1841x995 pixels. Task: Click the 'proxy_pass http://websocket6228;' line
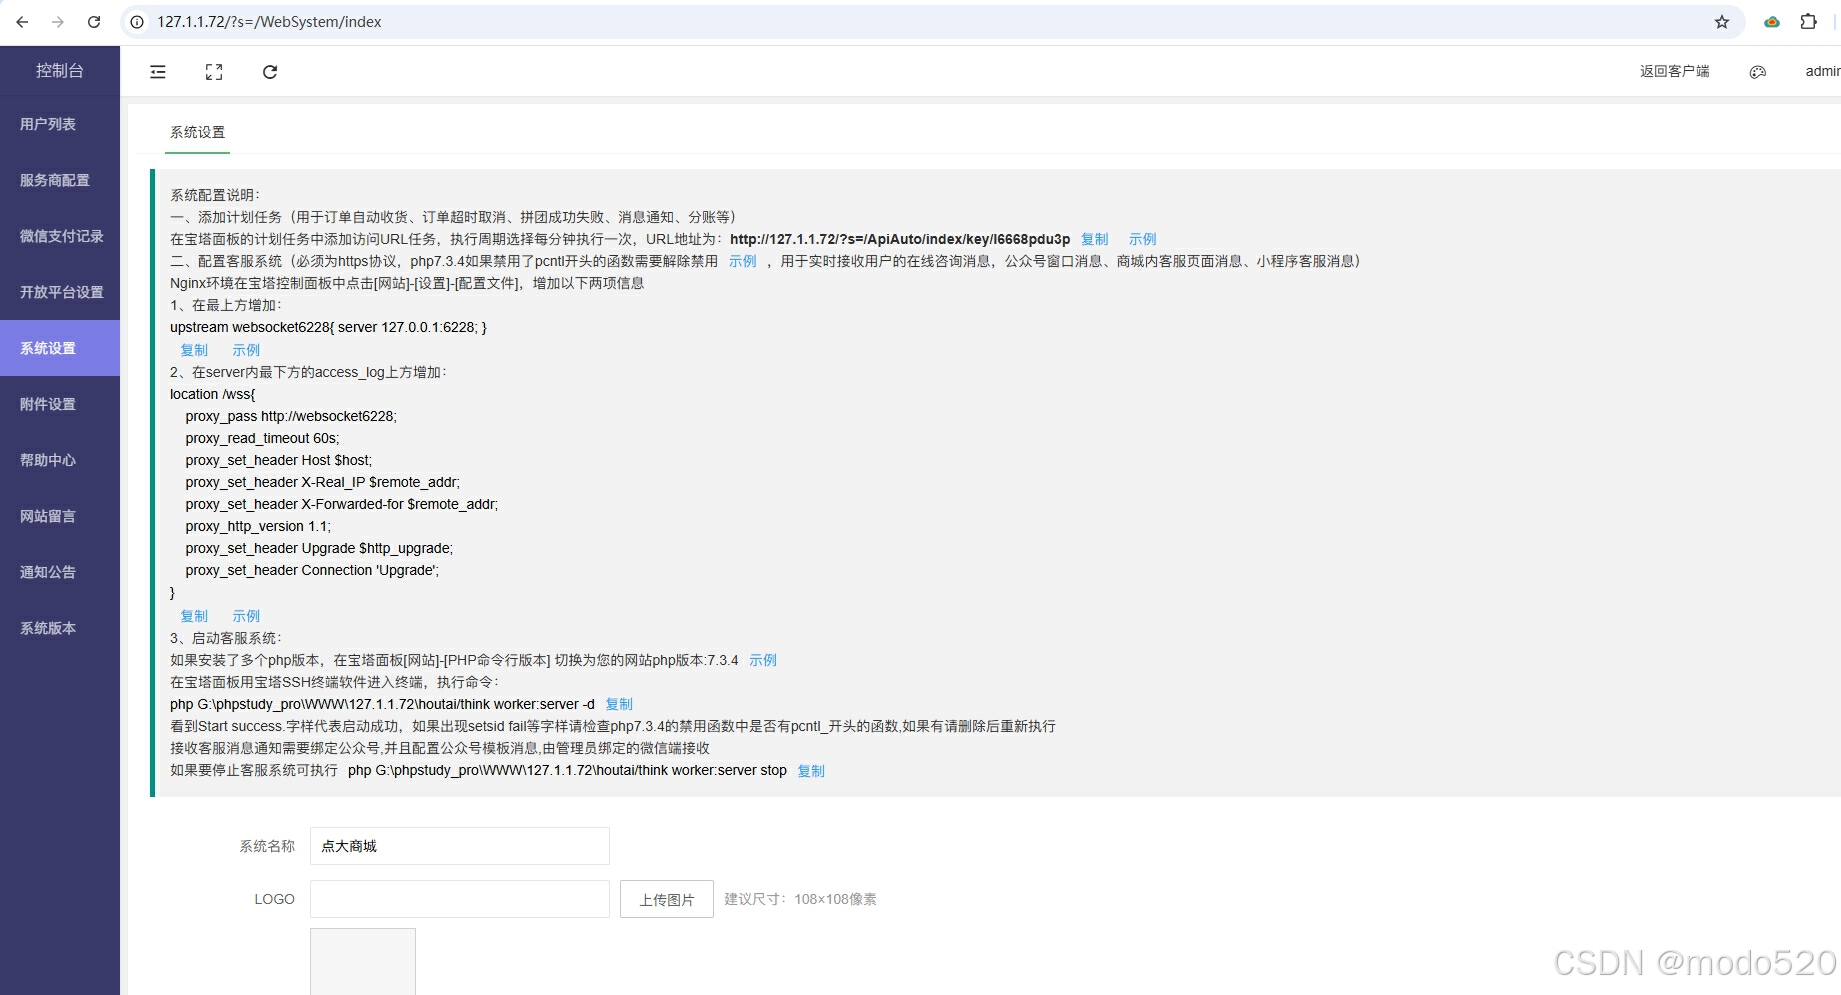291,416
